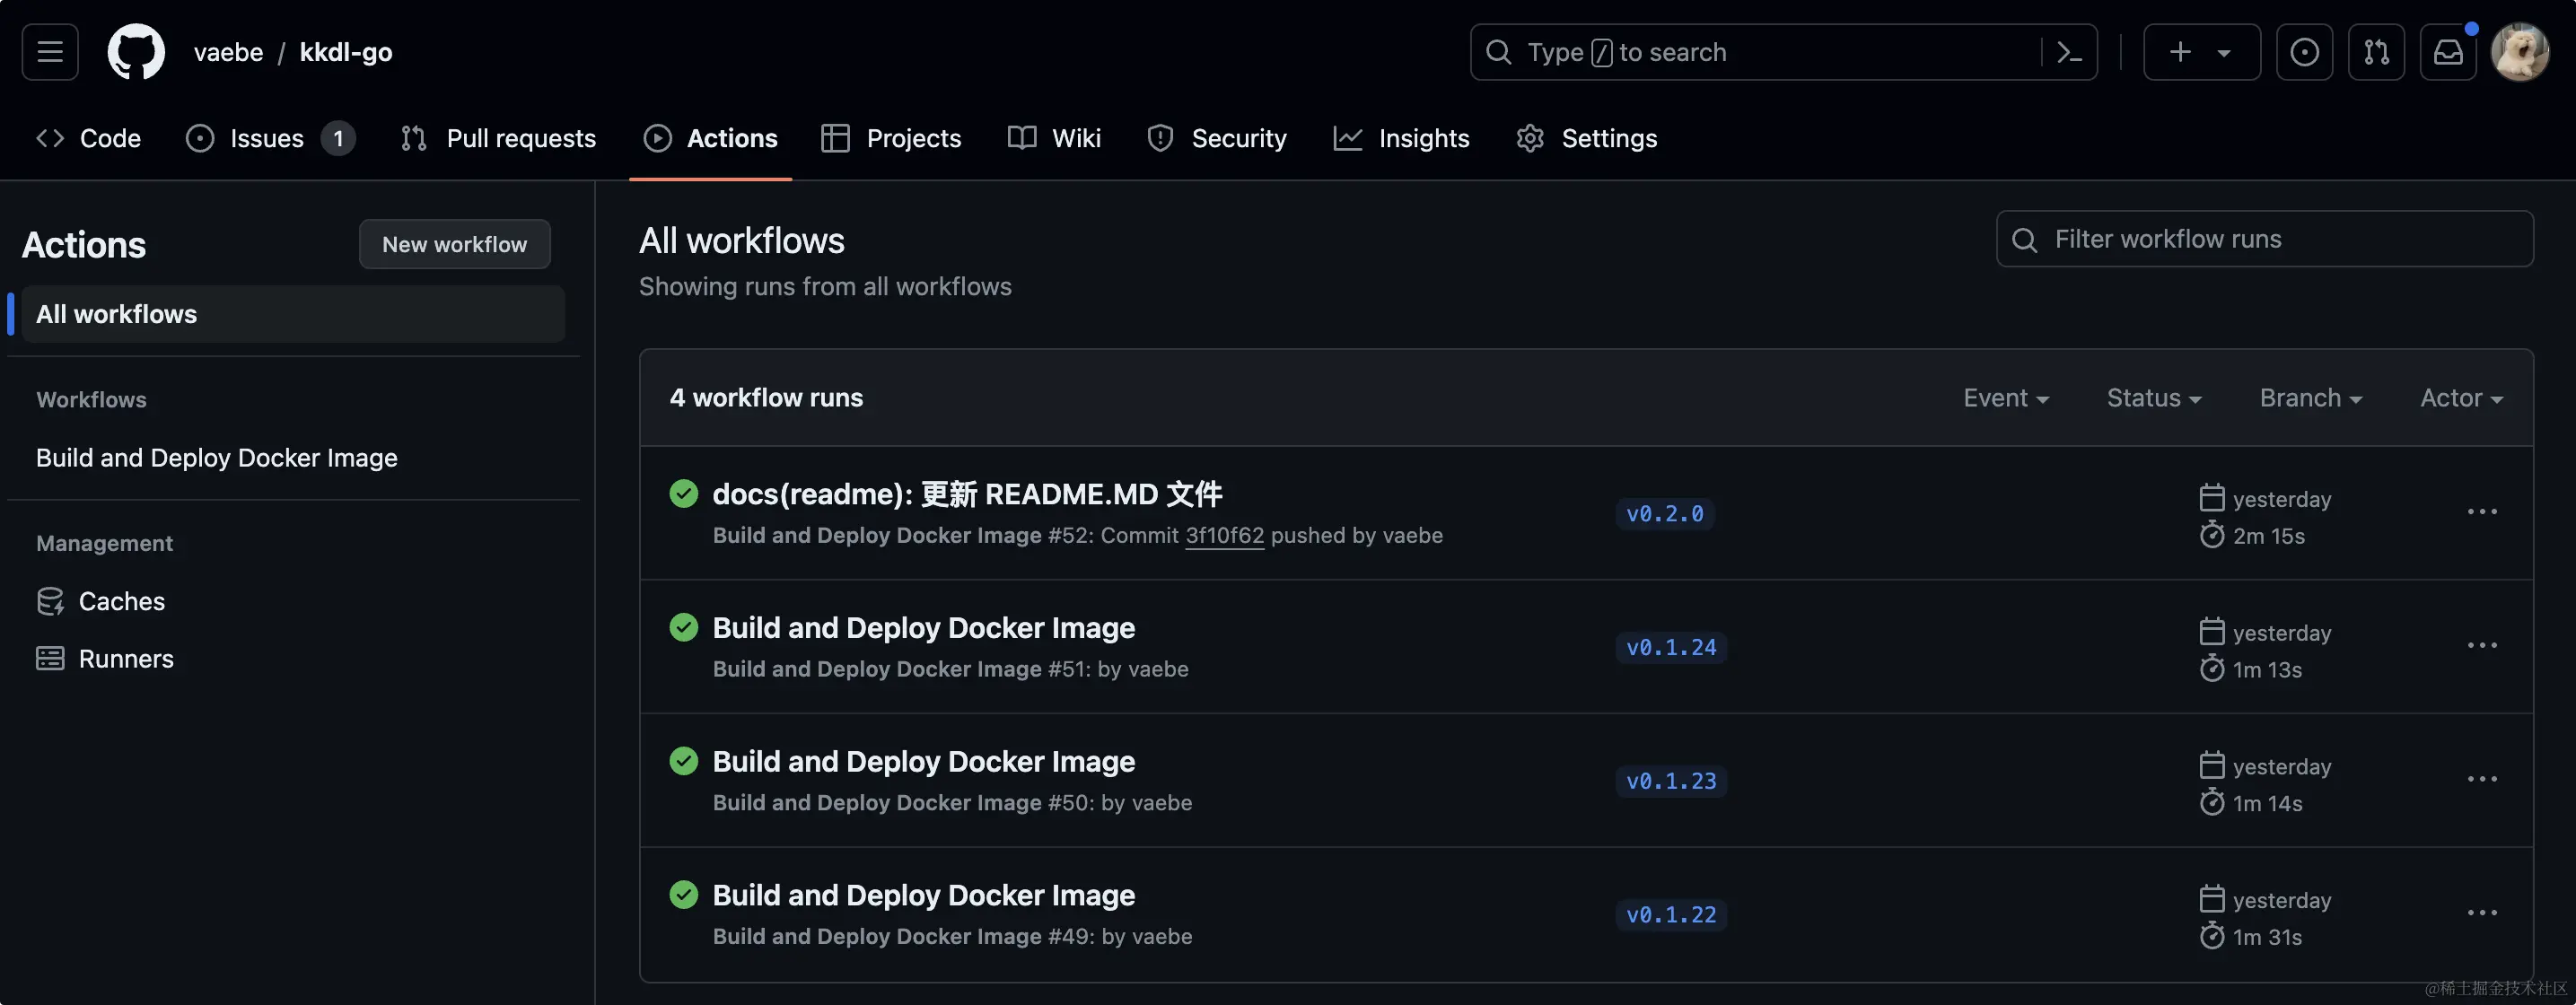
Task: Click the Issues count badge
Action: tap(338, 138)
